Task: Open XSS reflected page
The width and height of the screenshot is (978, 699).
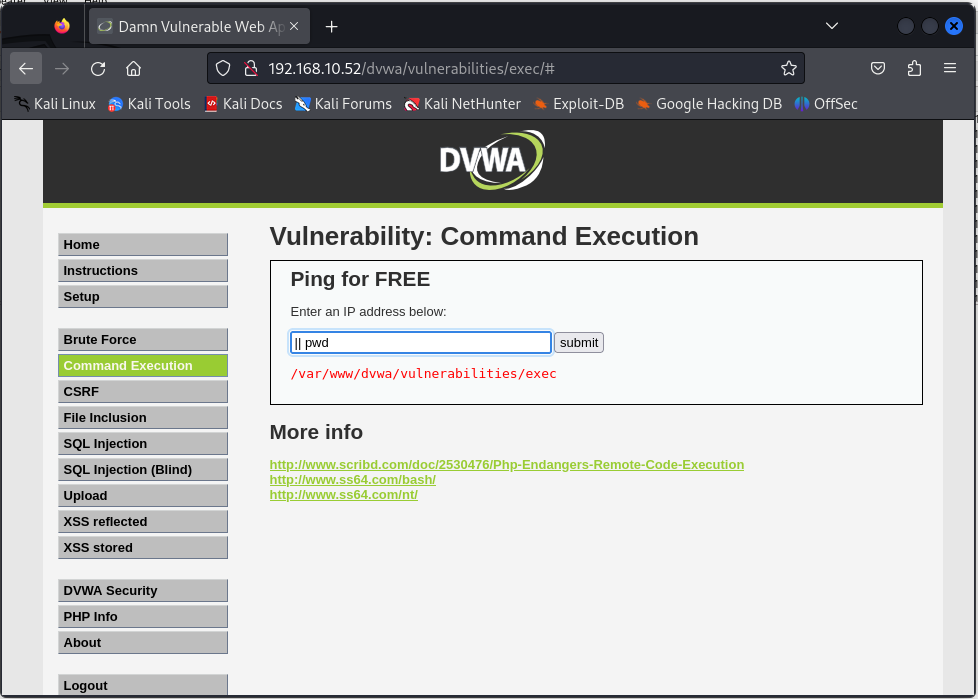Action: pos(143,522)
